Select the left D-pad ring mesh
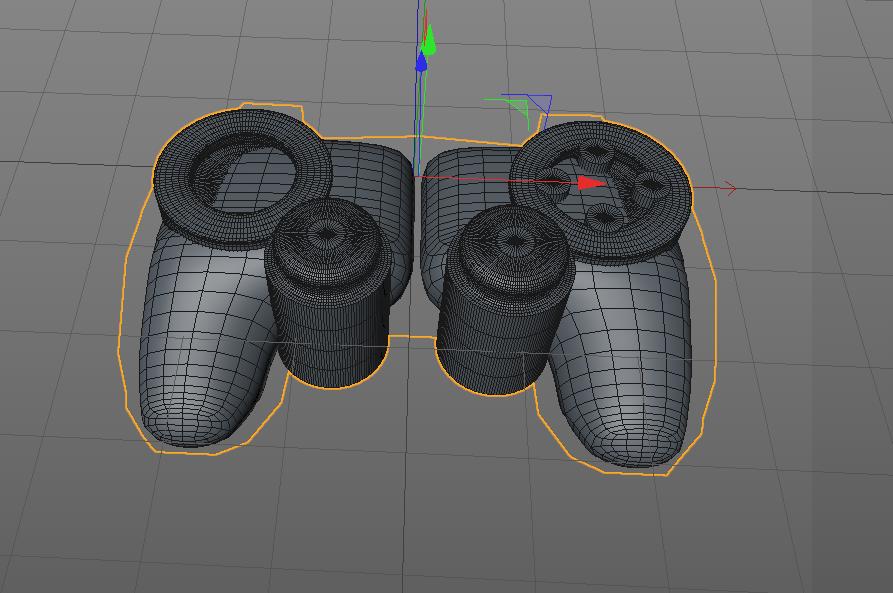This screenshot has width=893, height=593. [243, 178]
